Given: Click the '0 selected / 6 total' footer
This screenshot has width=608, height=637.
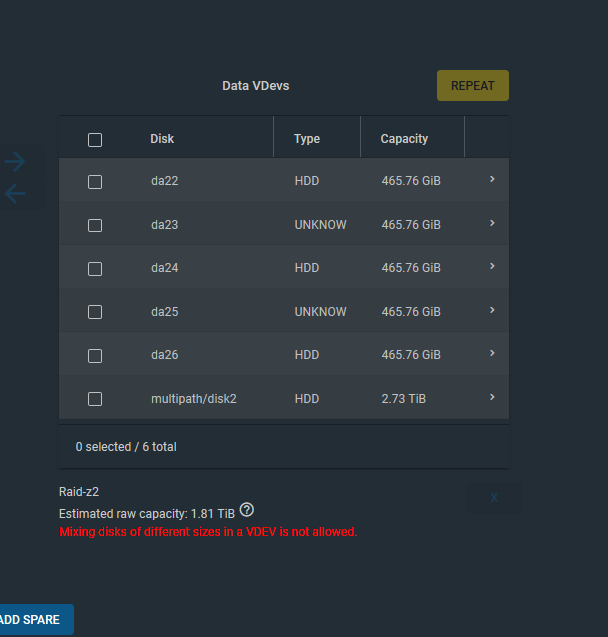Looking at the screenshot, I should coord(126,446).
